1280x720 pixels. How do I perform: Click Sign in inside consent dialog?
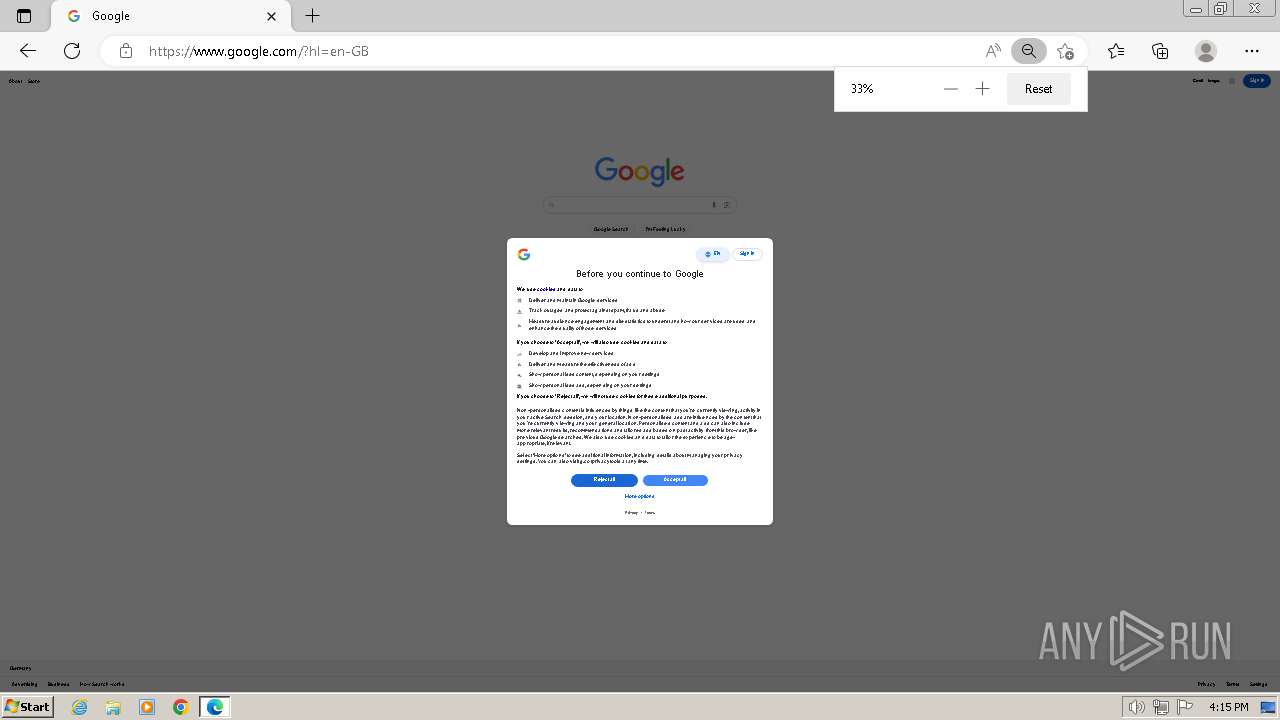[747, 254]
